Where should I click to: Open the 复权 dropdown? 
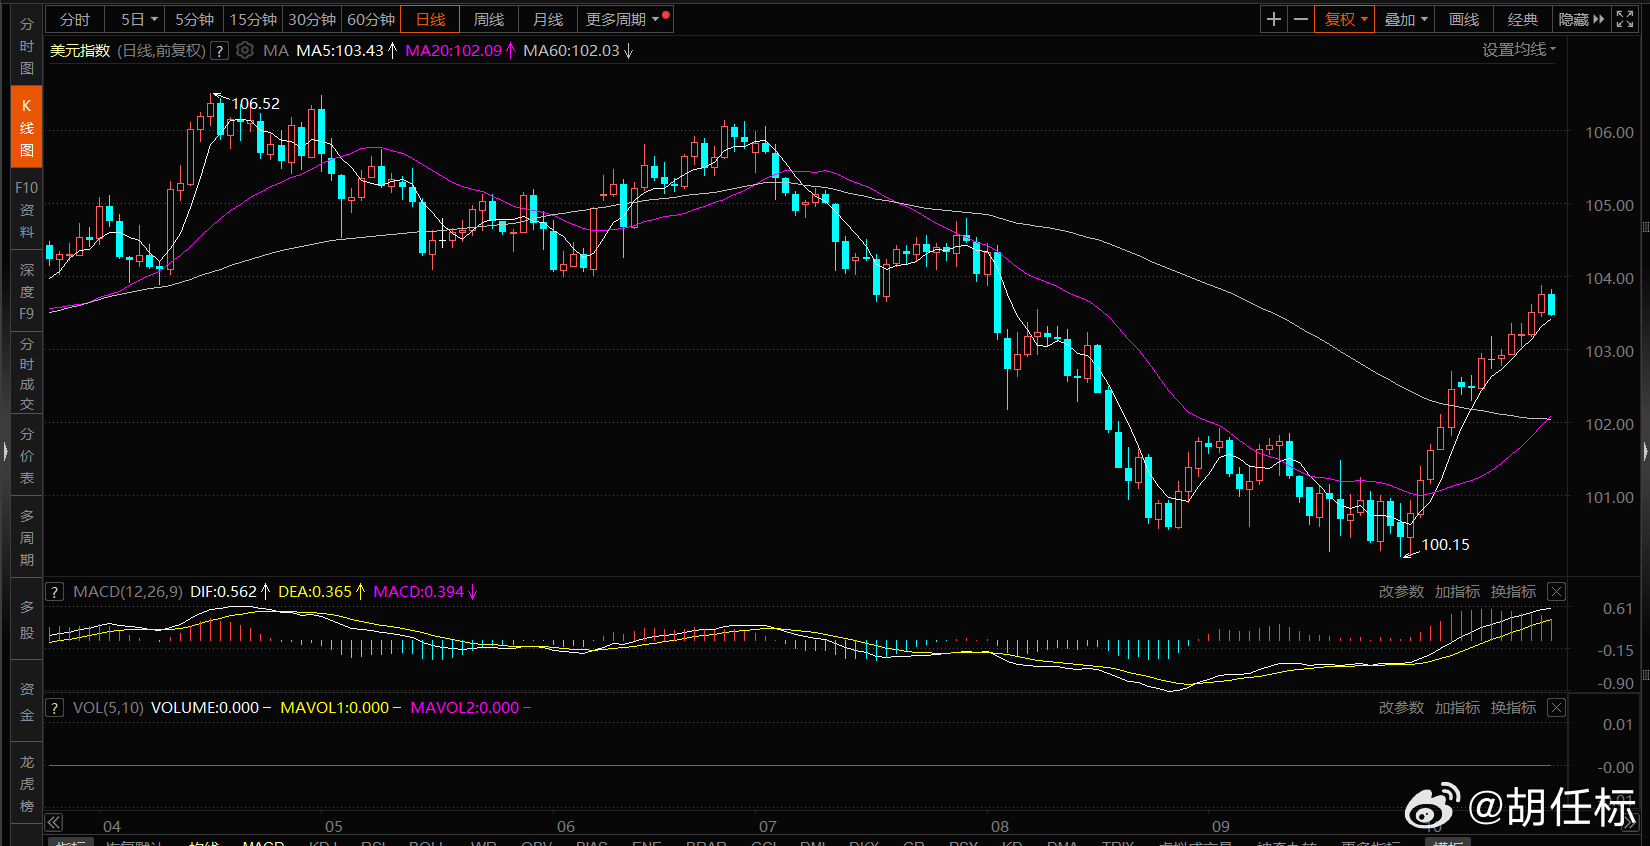pyautogui.click(x=1345, y=19)
